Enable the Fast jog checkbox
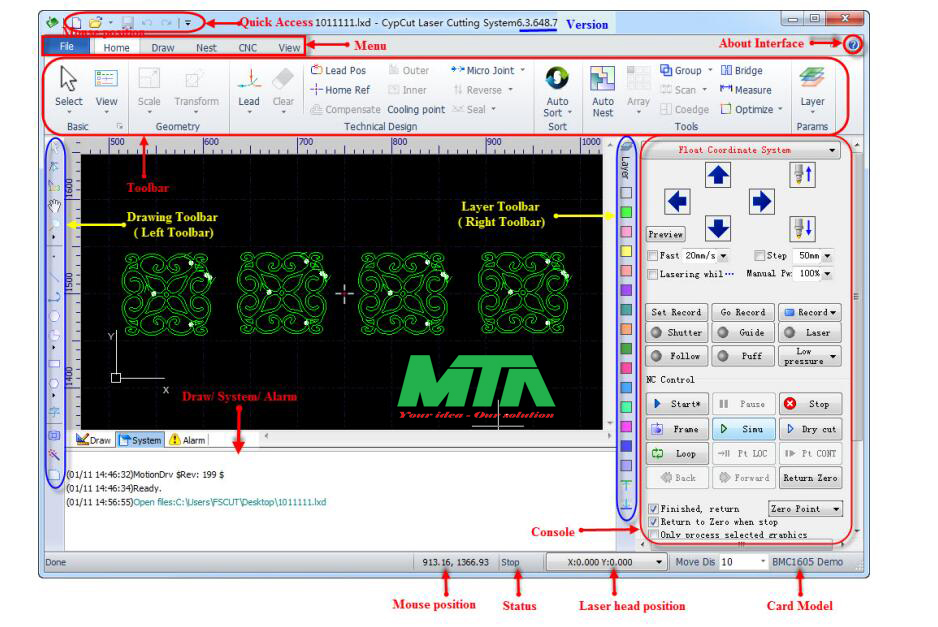 [x=654, y=257]
